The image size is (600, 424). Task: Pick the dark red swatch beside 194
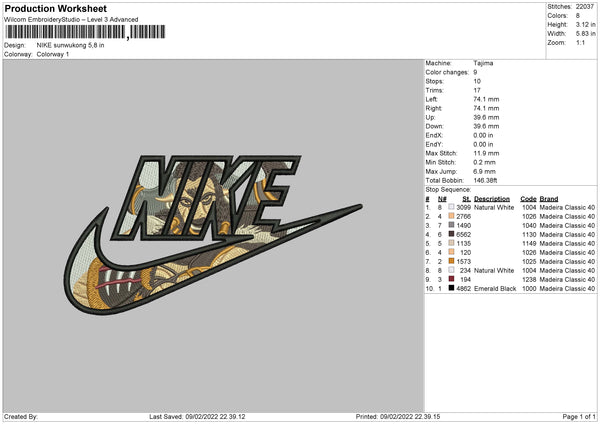tap(451, 279)
